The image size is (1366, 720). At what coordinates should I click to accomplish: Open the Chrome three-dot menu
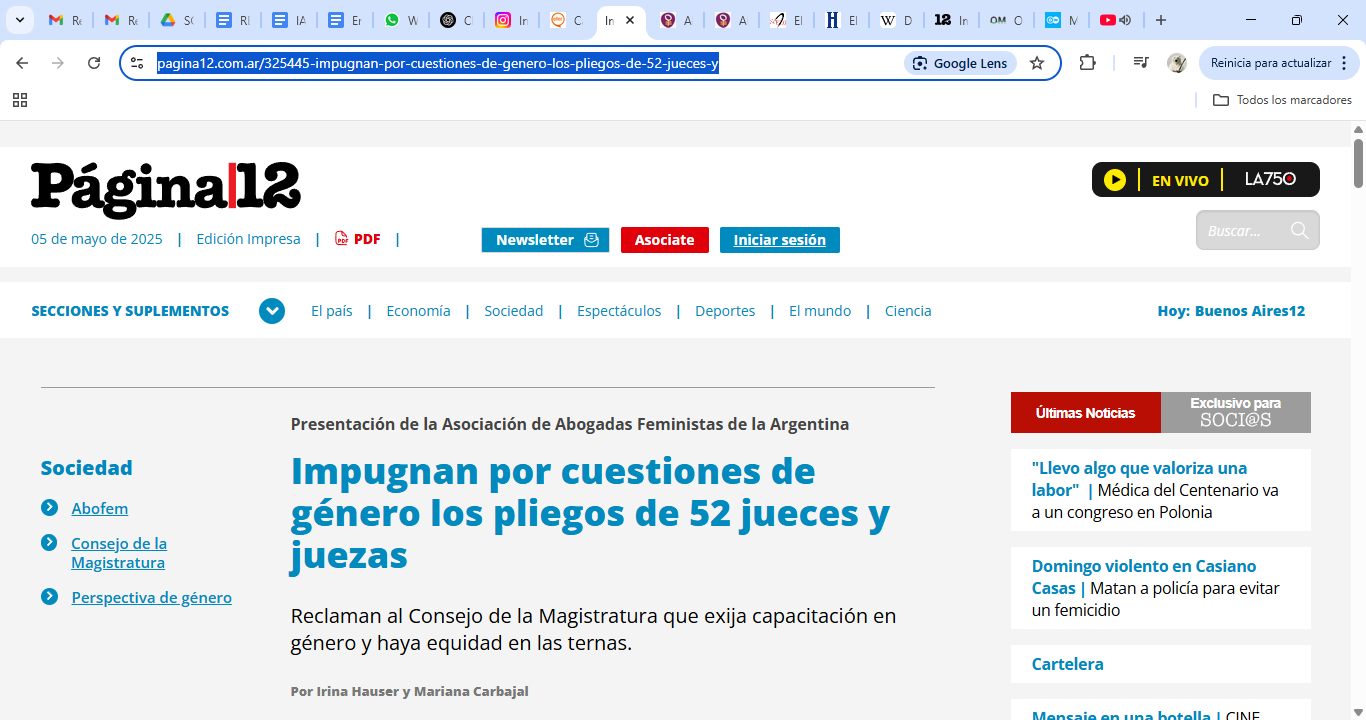pyautogui.click(x=1345, y=62)
